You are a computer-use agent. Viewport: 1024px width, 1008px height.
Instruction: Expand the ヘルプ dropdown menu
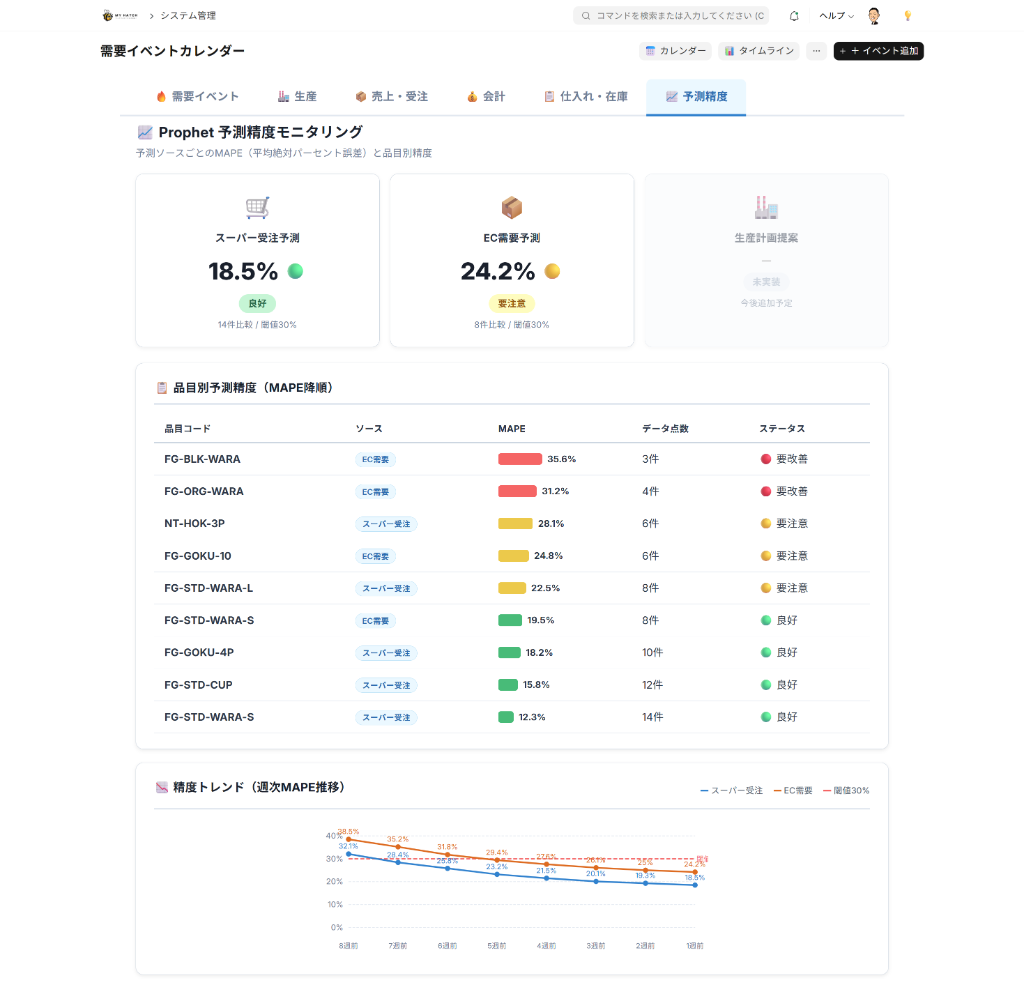pos(836,16)
